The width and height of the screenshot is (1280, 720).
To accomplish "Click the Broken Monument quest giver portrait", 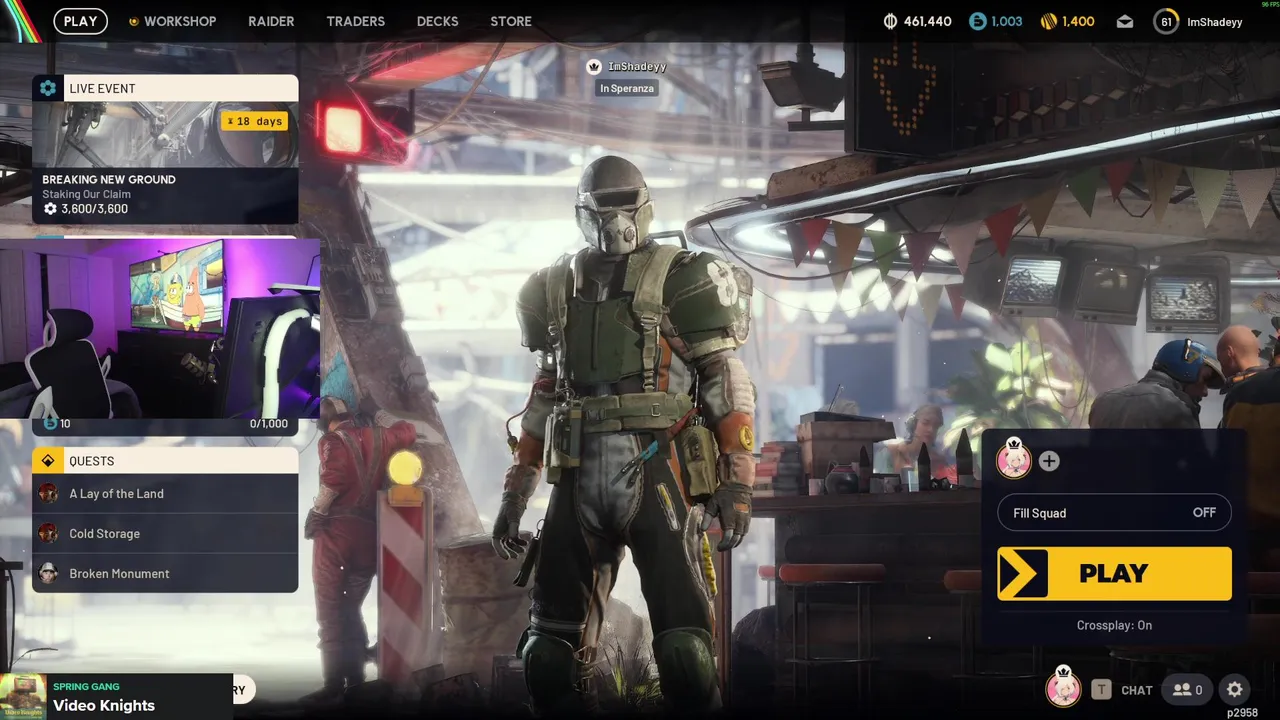I will pos(48,573).
